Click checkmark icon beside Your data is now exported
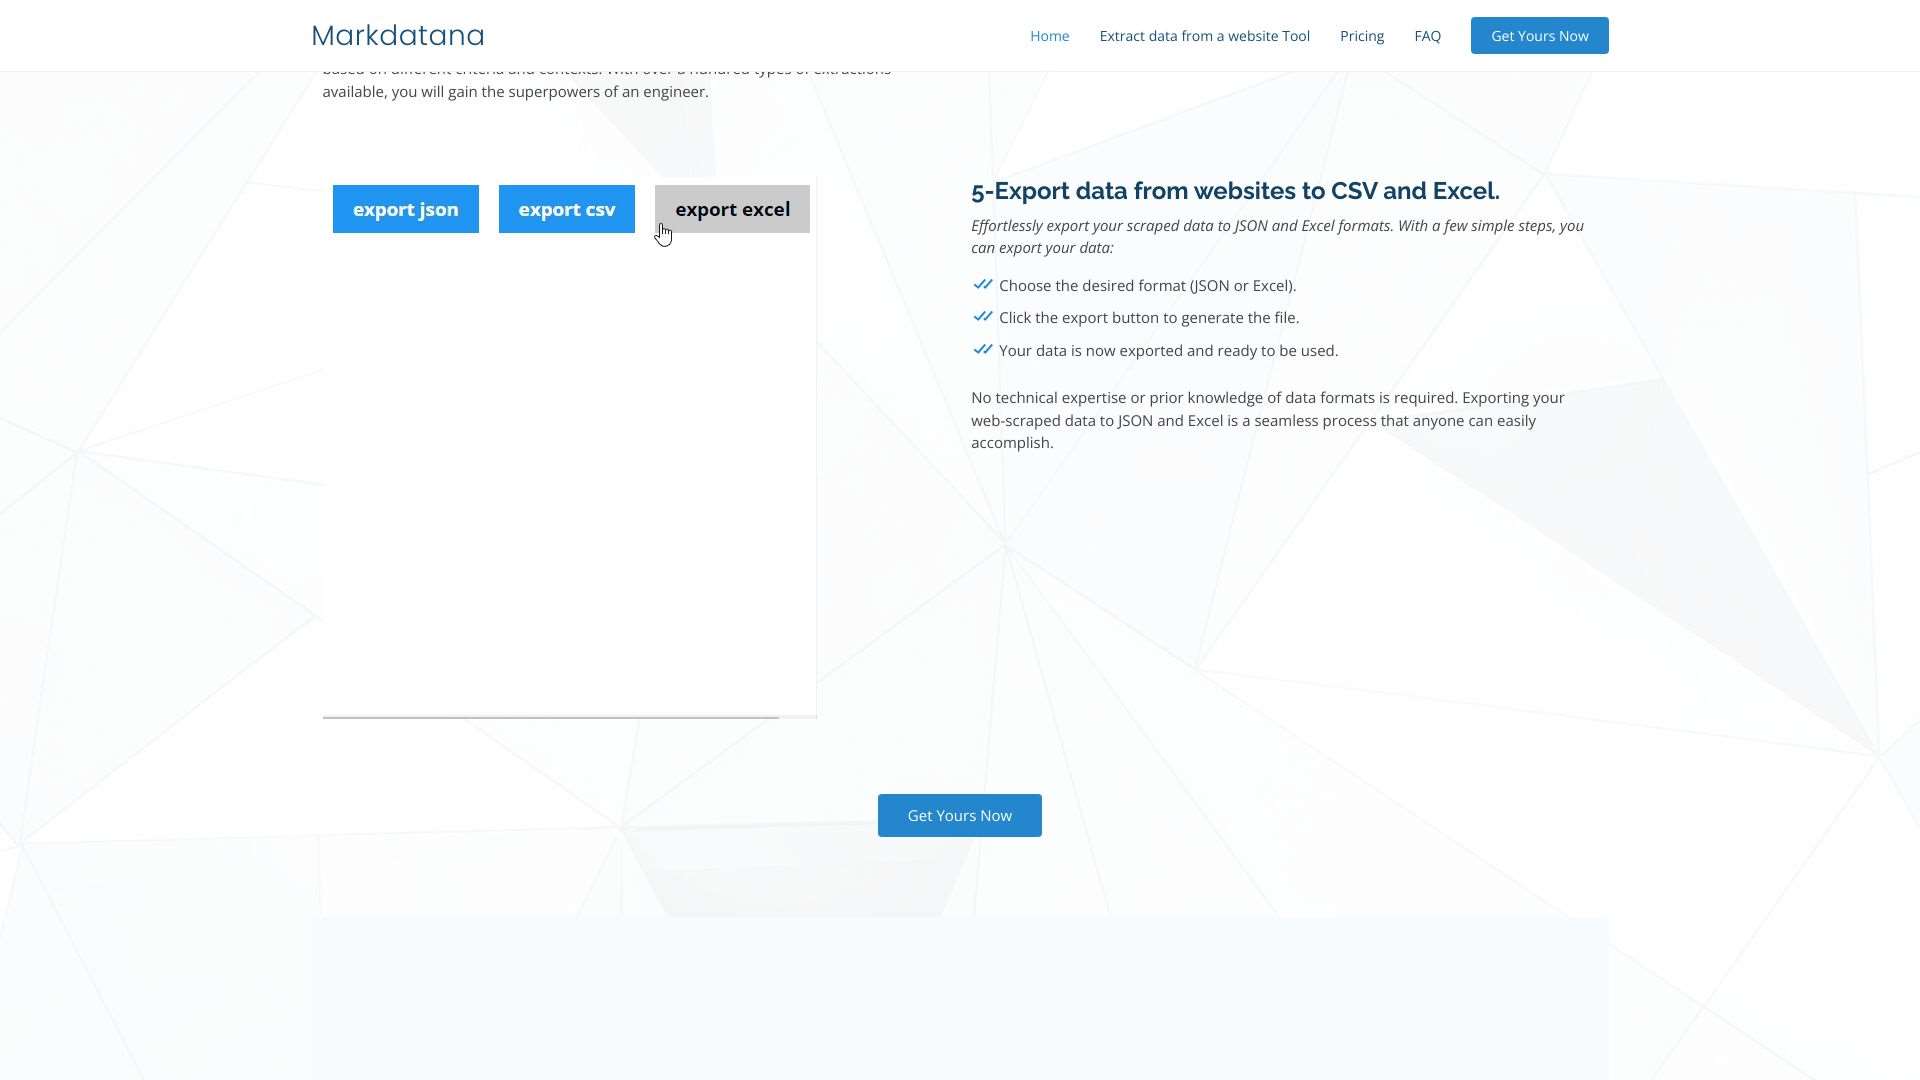 click(x=982, y=350)
